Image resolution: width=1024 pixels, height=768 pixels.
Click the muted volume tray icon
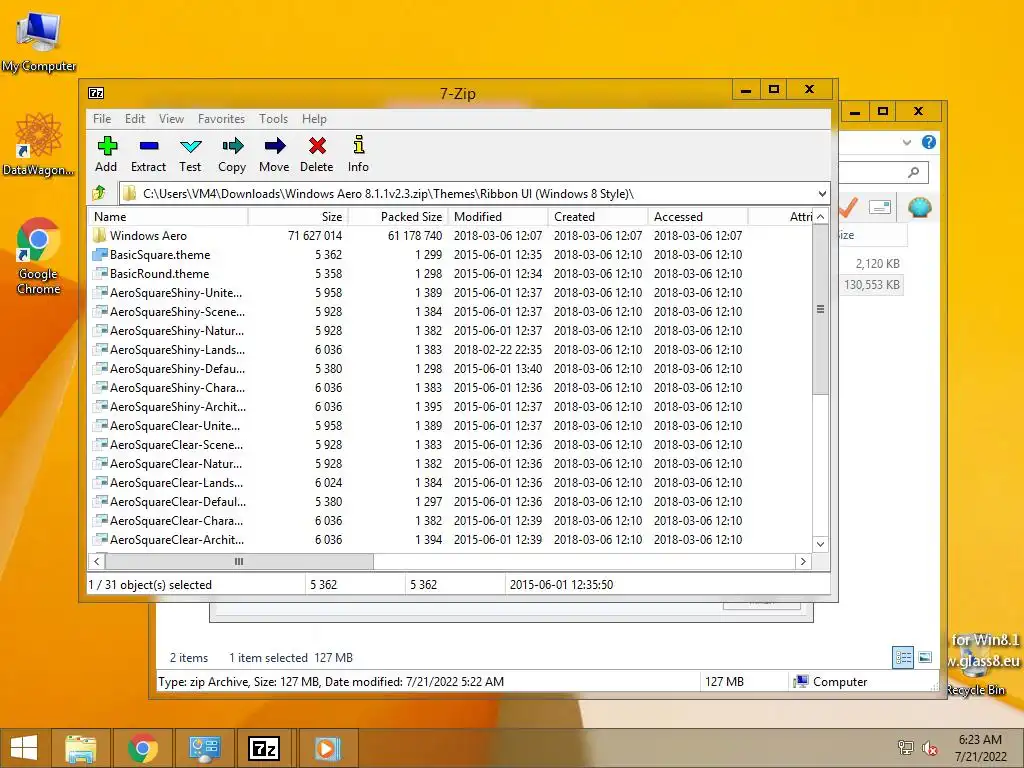(x=929, y=748)
